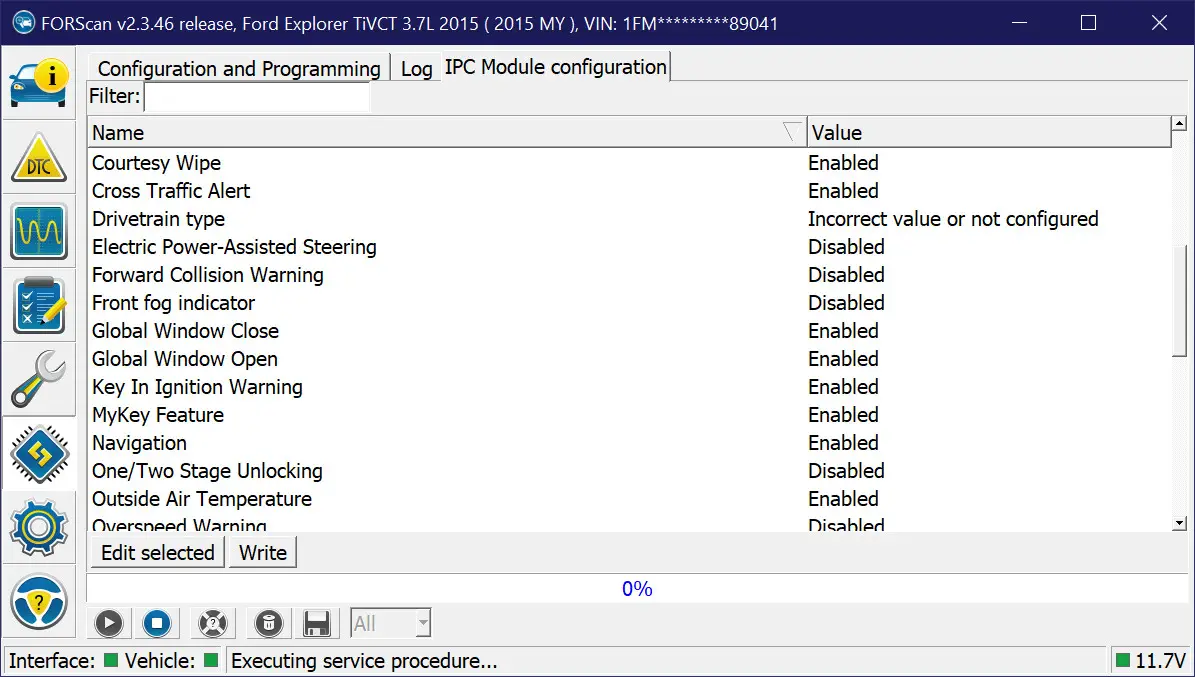Select the Cross Traffic Alert row
Screen dimensions: 1195x677
coord(630,191)
